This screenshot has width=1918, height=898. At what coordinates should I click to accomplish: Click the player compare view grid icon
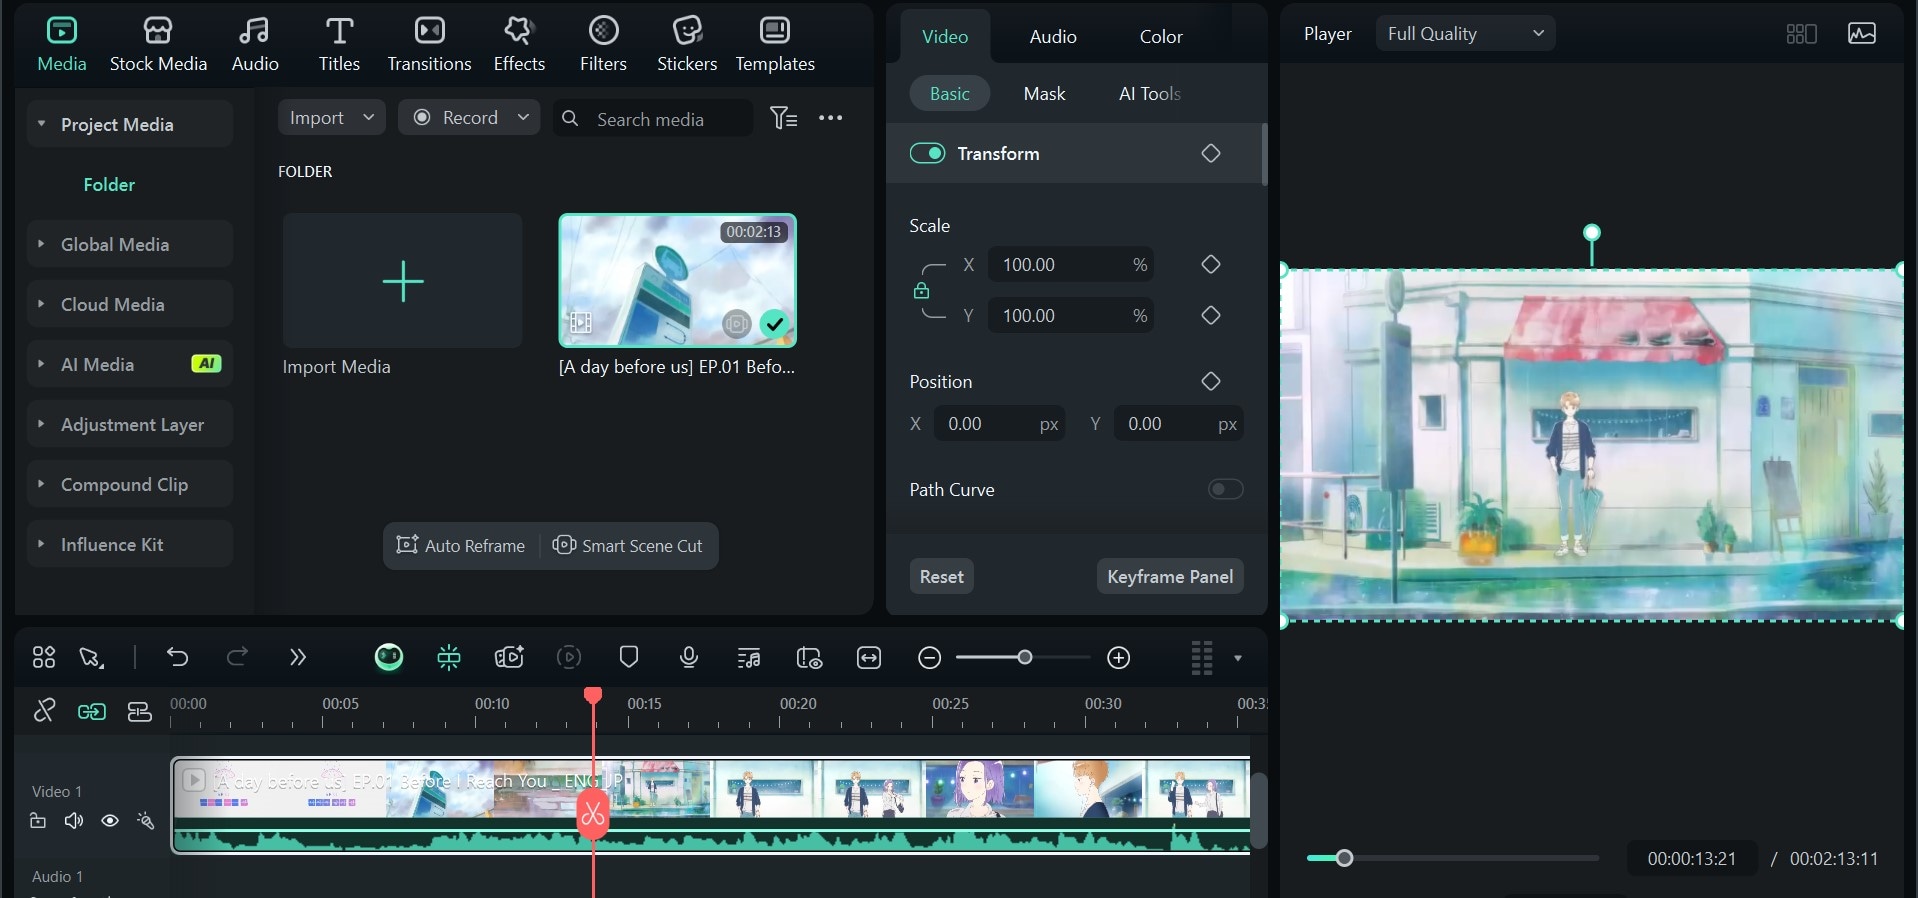pos(1801,34)
